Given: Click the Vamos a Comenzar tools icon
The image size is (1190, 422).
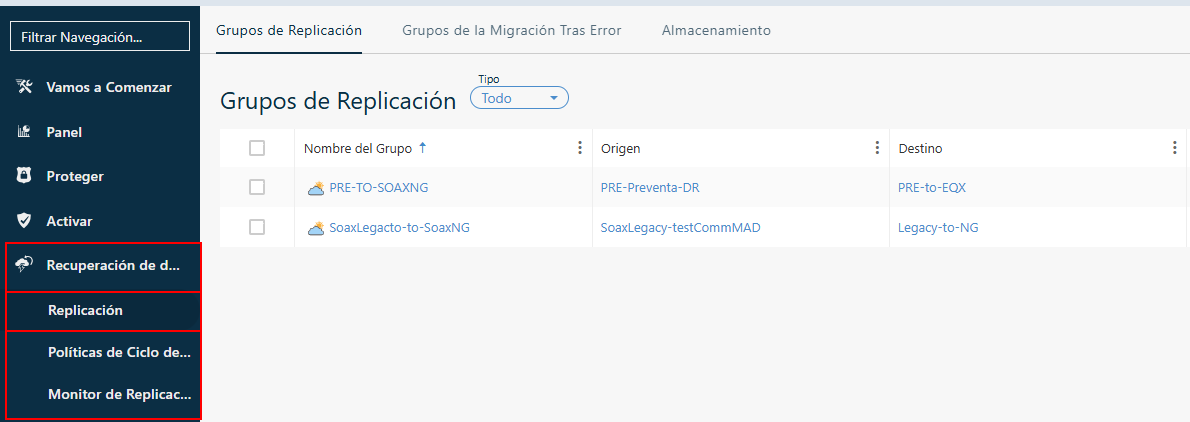Looking at the screenshot, I should coord(25,87).
